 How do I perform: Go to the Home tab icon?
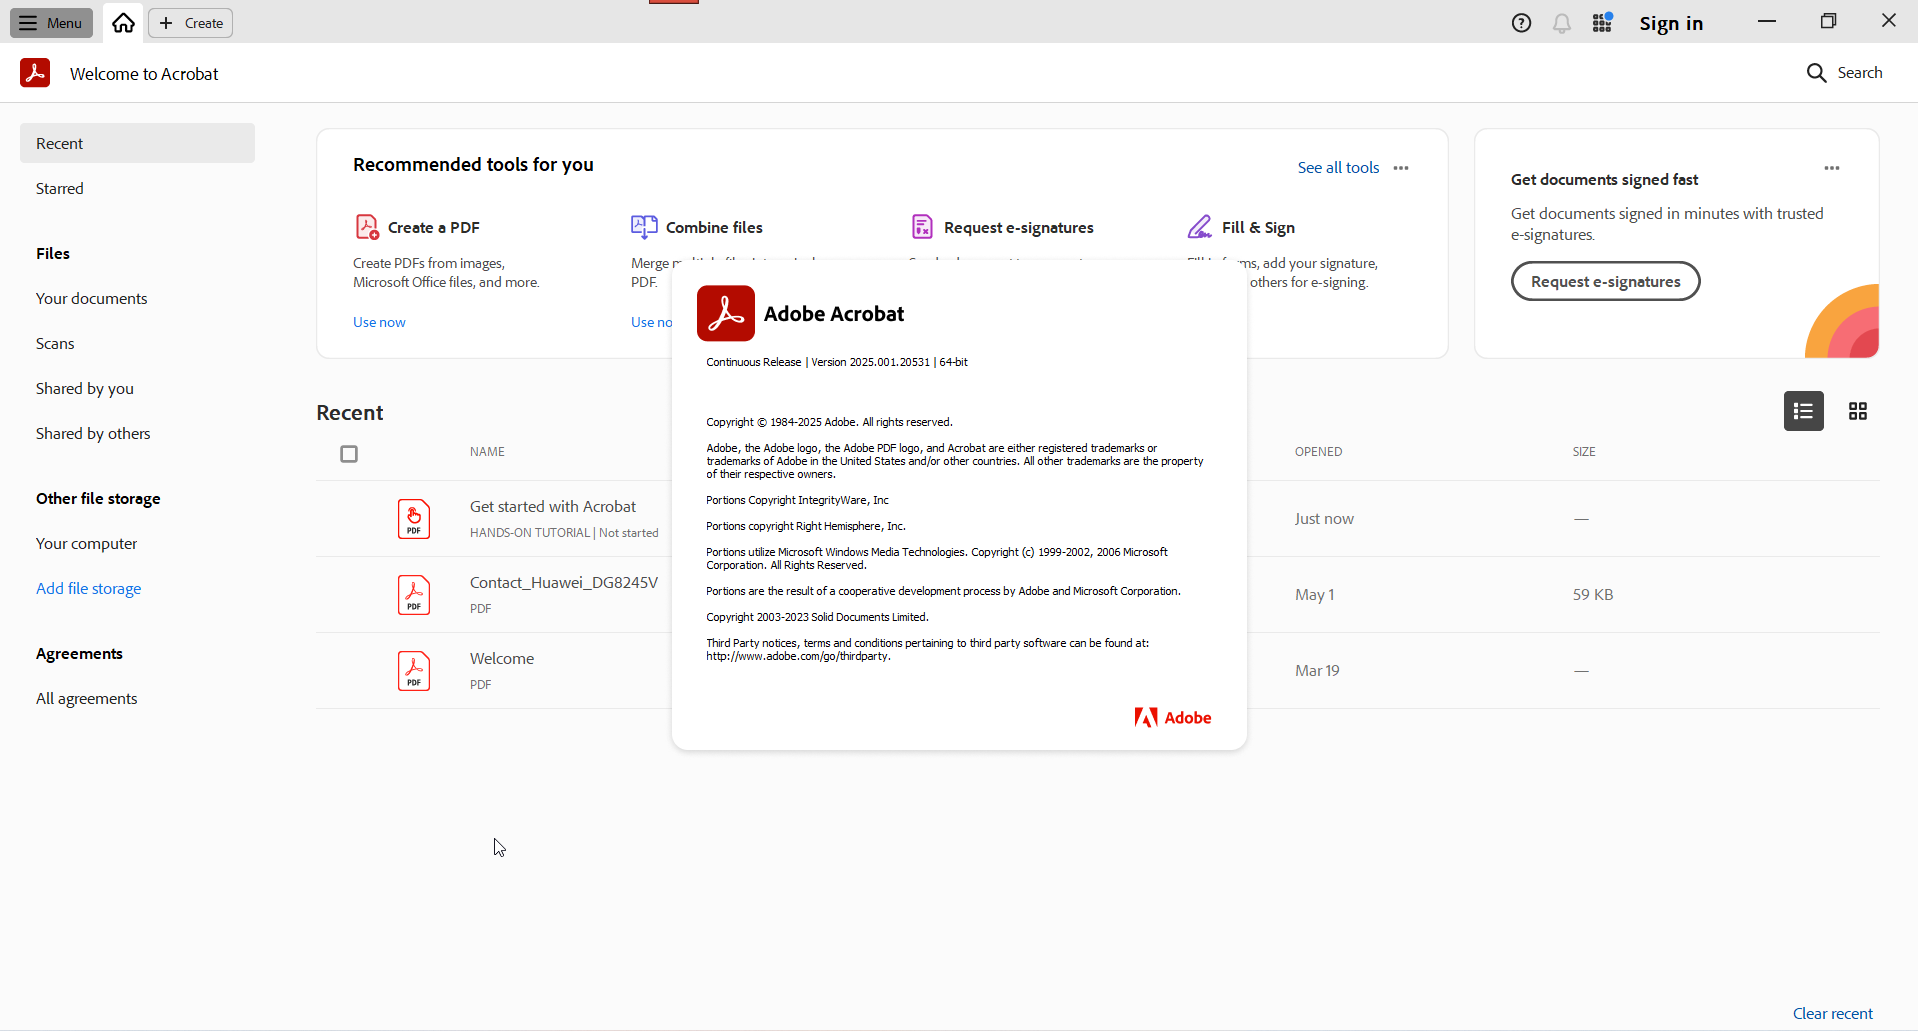point(123,23)
